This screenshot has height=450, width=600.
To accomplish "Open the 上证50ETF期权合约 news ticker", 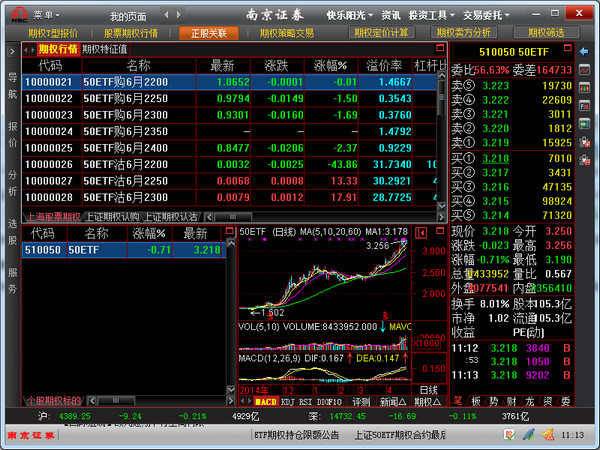I will coord(400,435).
